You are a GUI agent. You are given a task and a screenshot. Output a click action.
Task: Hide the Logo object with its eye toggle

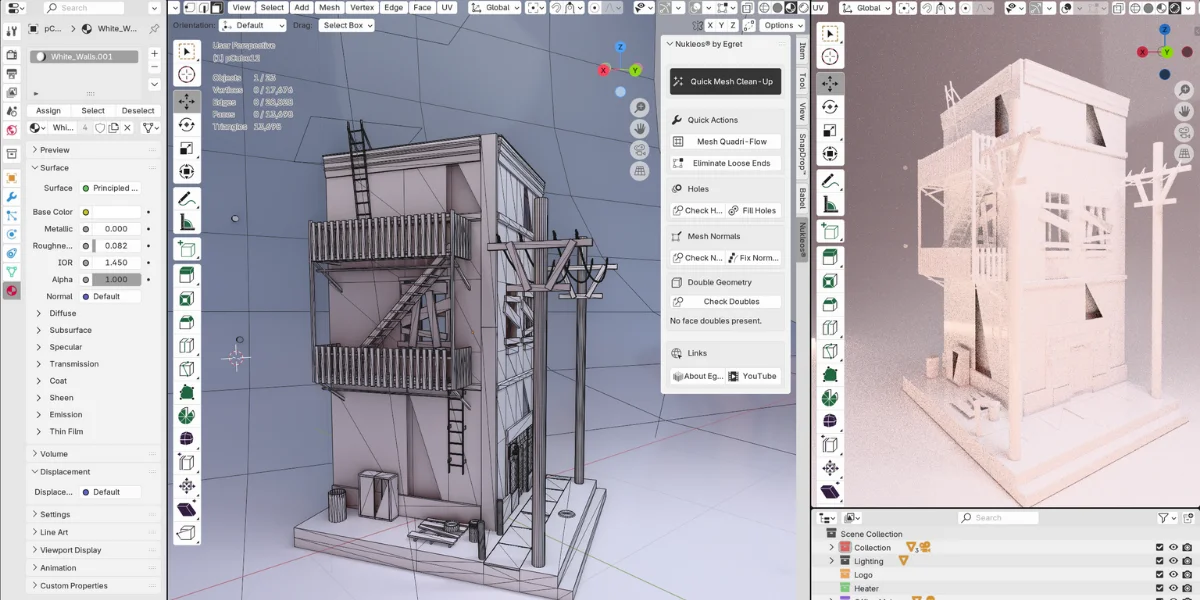coord(1173,575)
